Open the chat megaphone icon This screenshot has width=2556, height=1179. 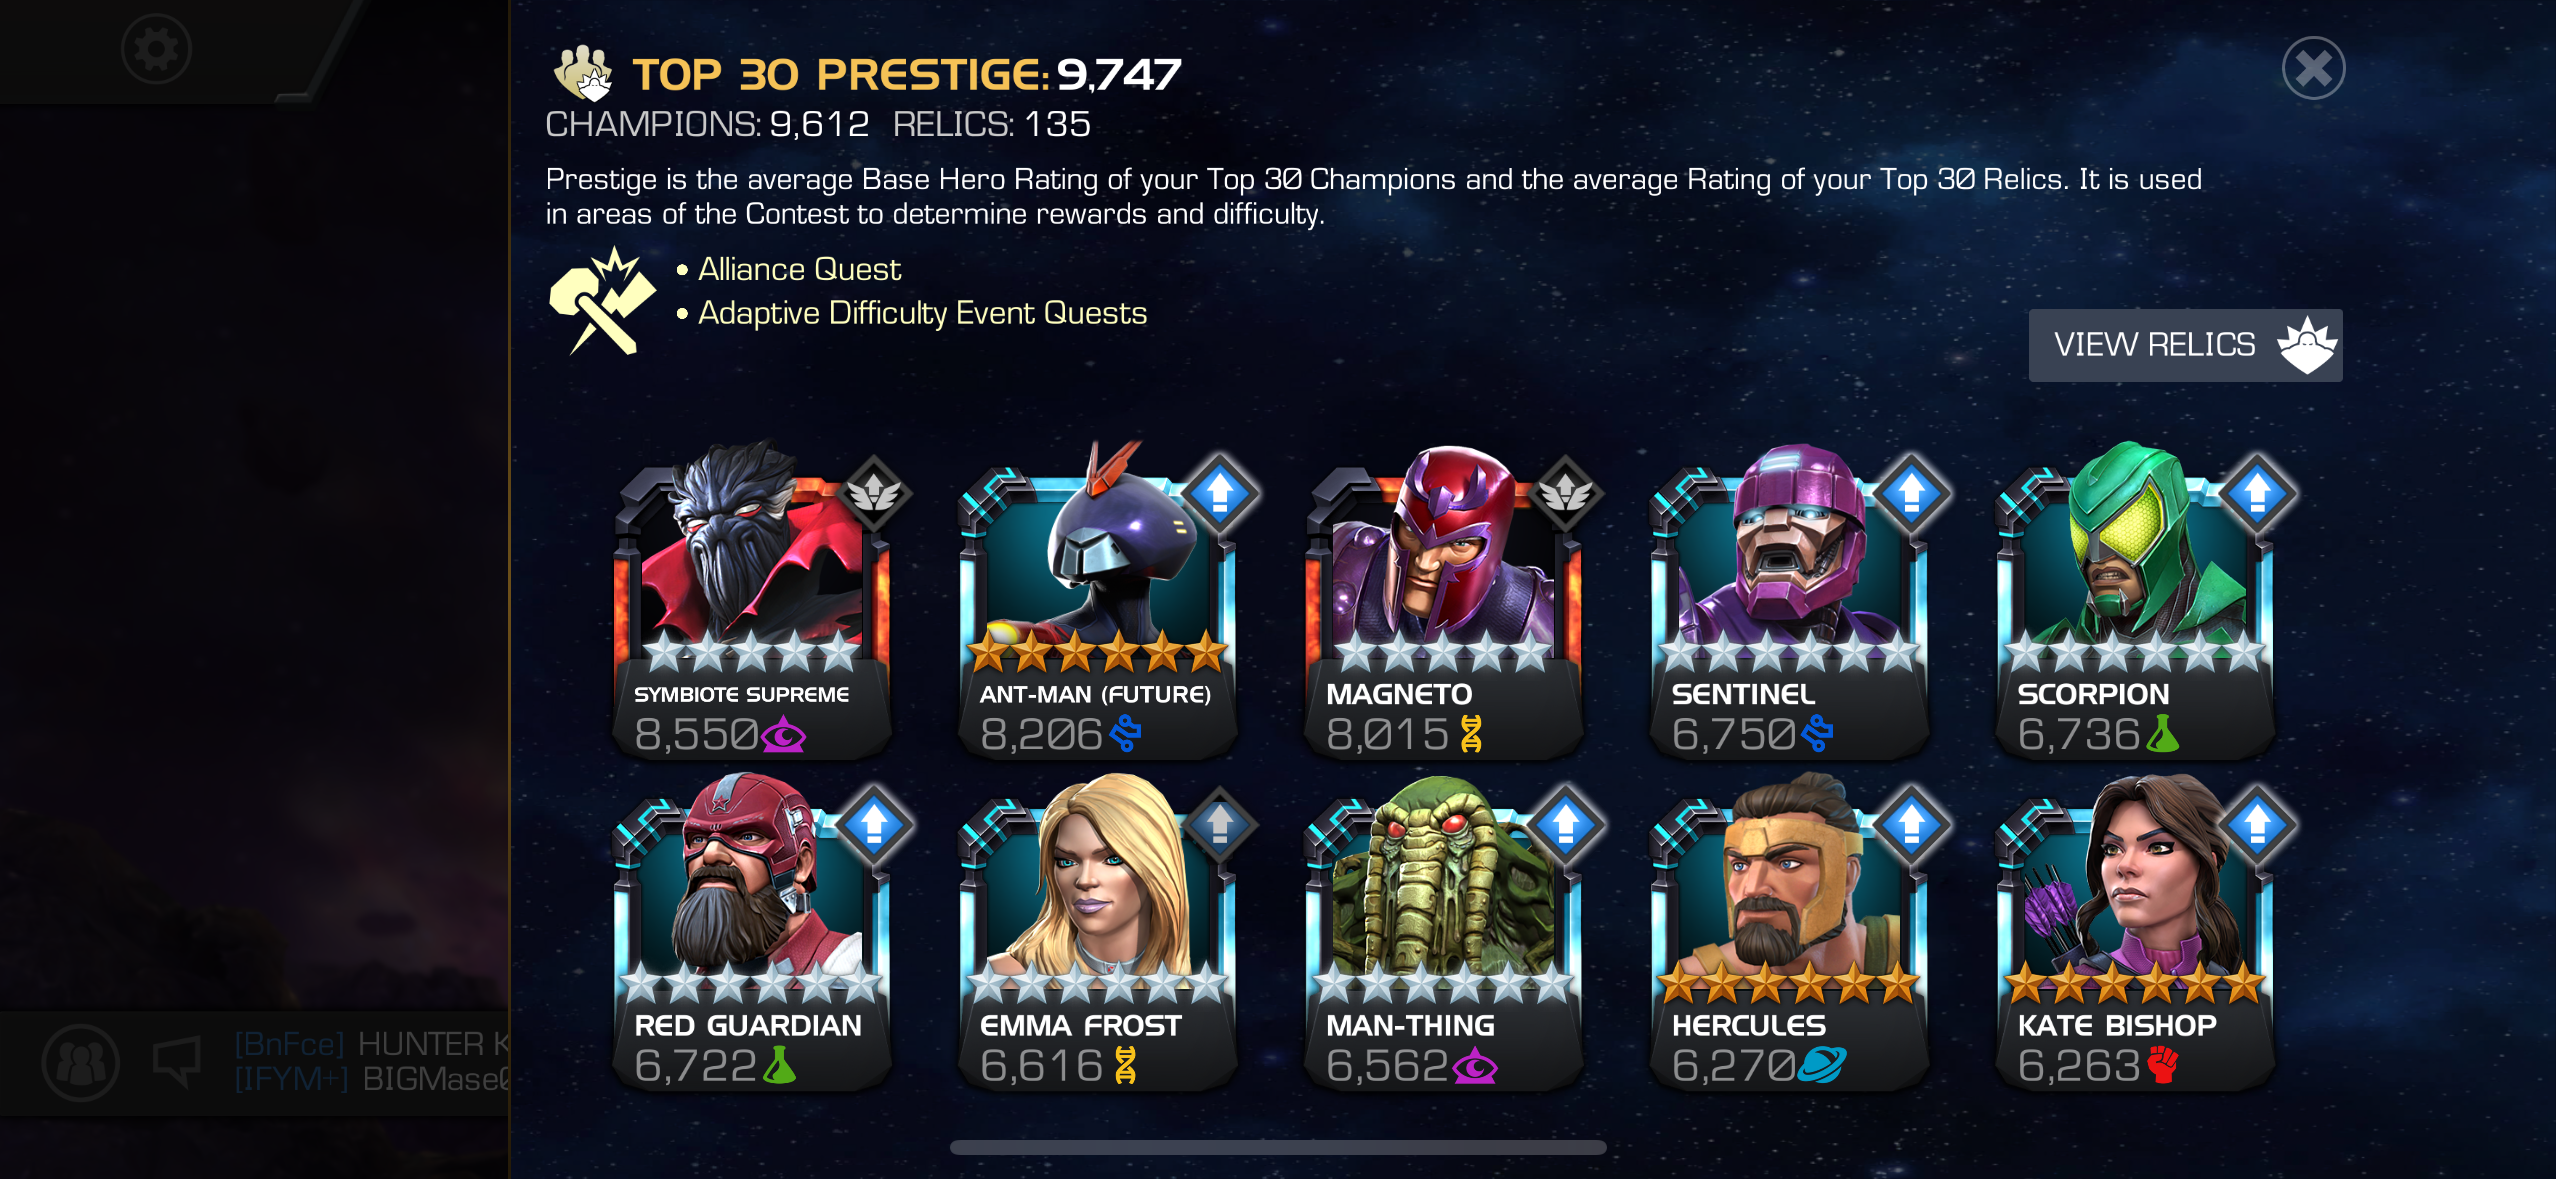[177, 1060]
